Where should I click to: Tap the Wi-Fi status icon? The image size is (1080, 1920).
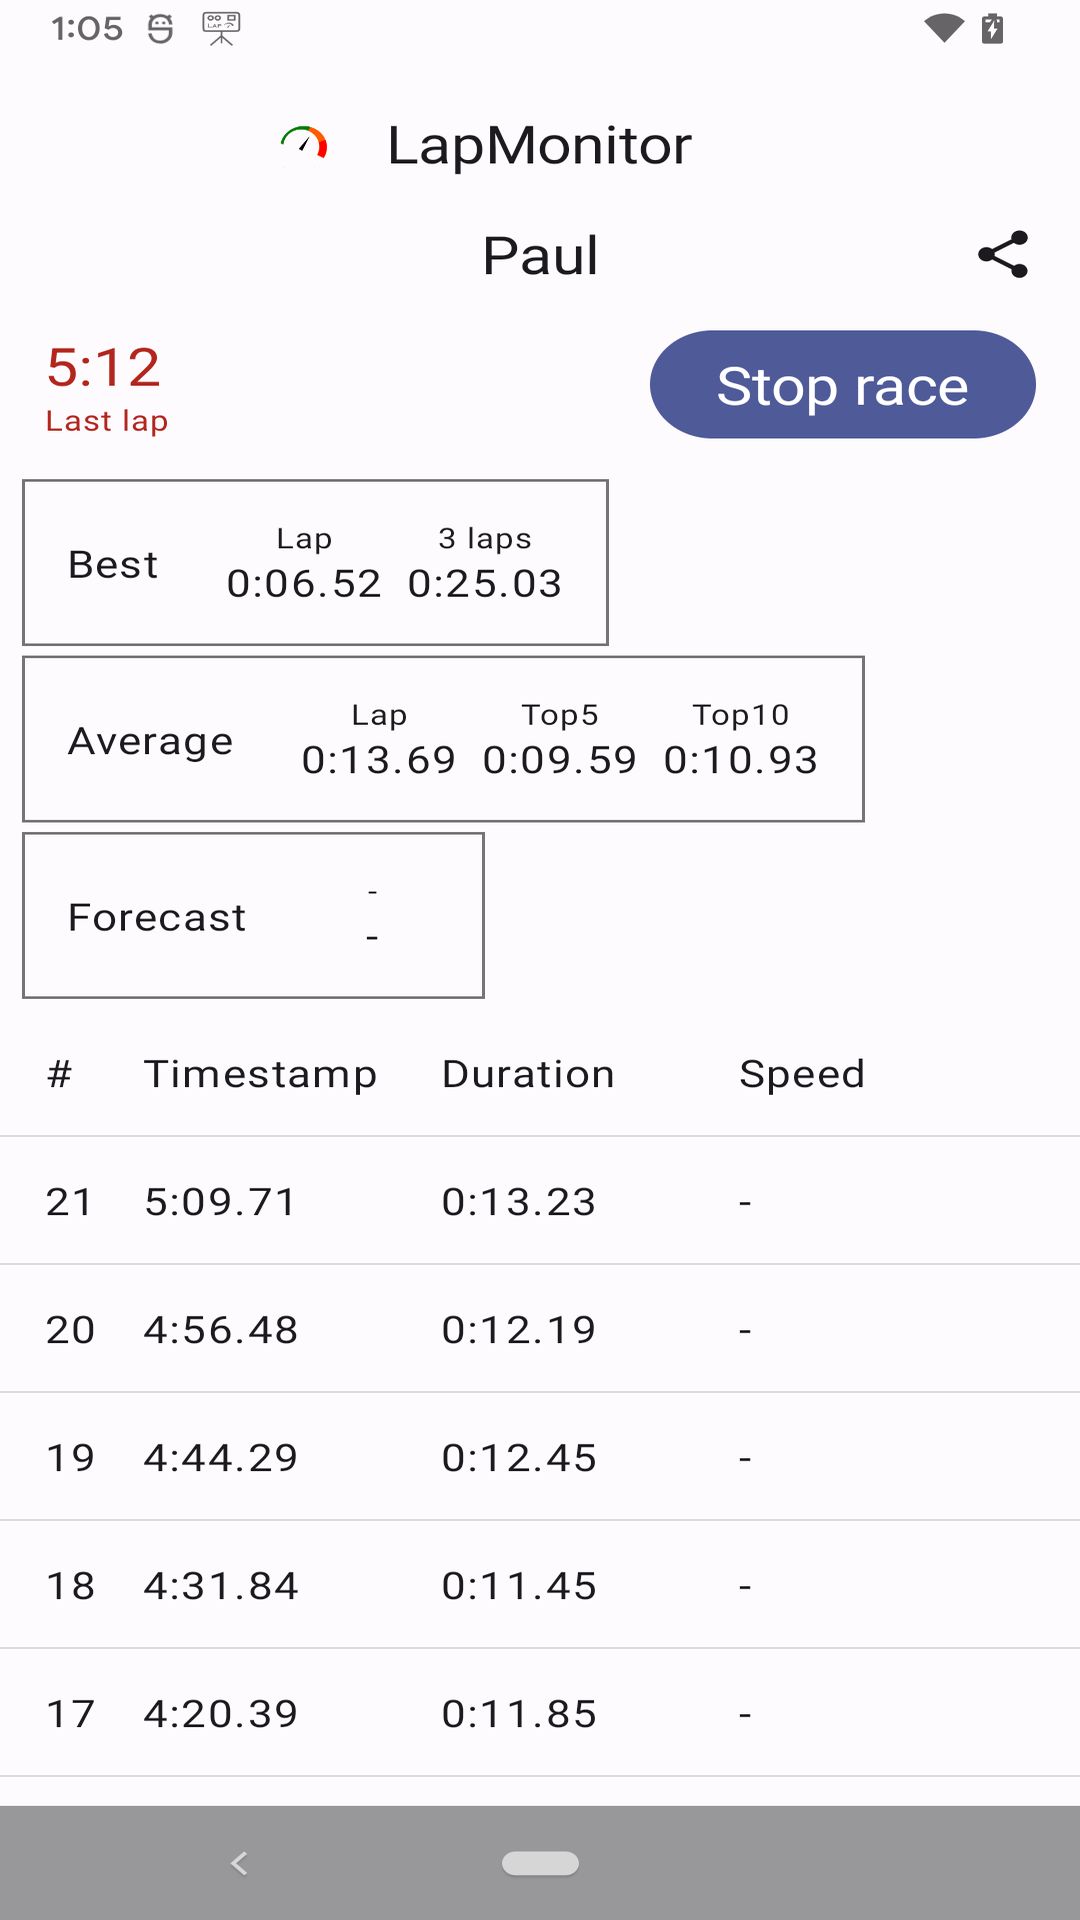[943, 28]
